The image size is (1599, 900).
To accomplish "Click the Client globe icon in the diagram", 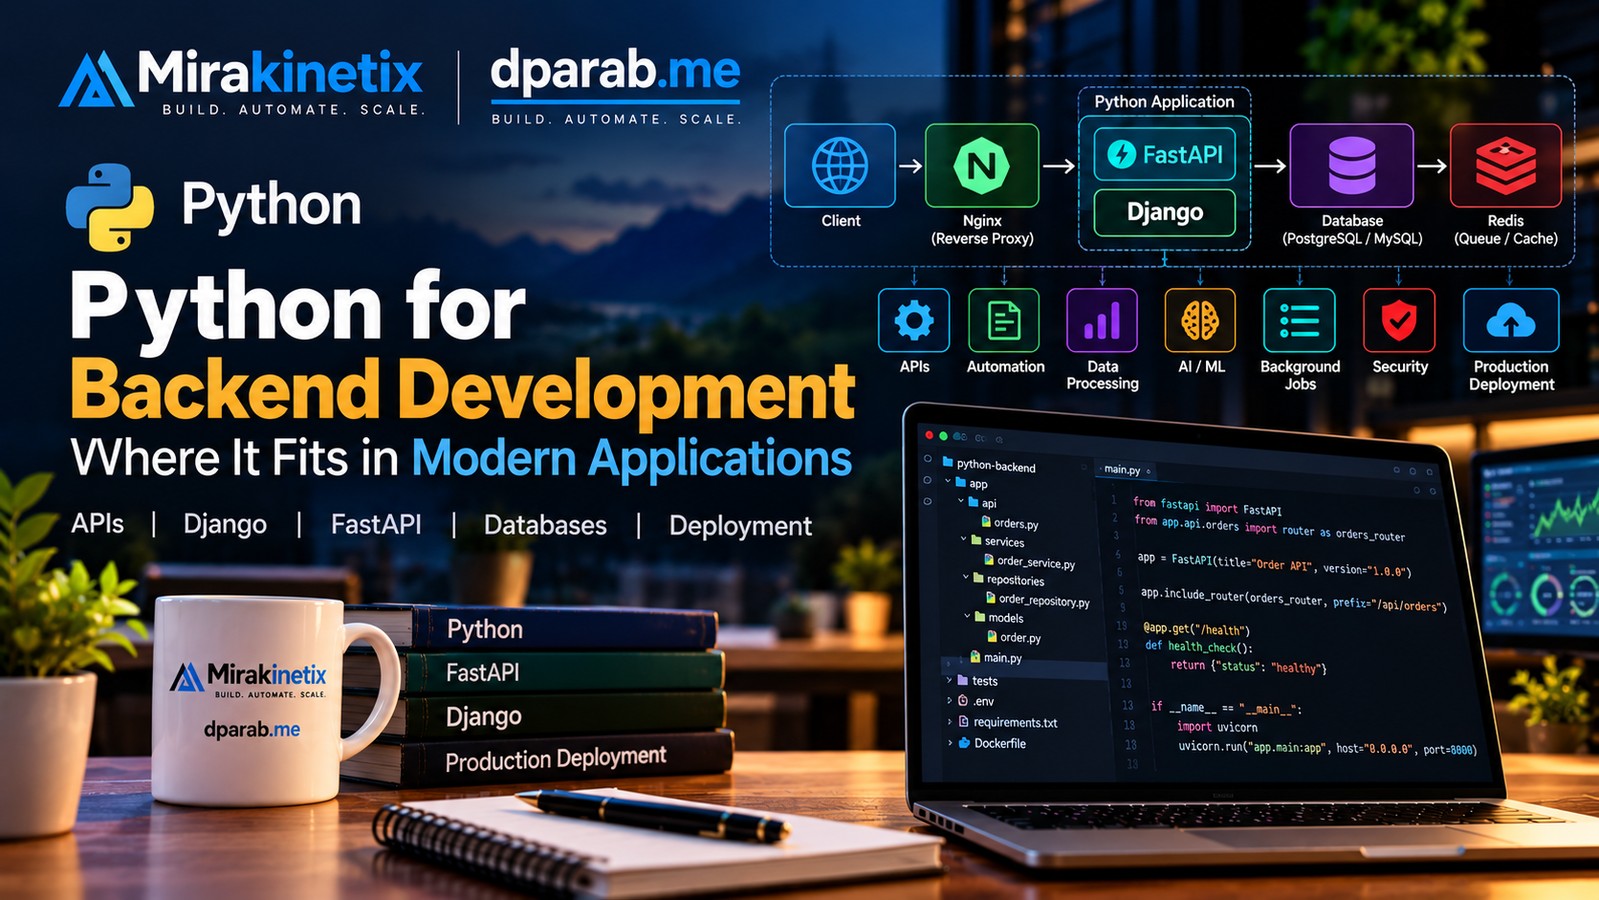I will [840, 165].
